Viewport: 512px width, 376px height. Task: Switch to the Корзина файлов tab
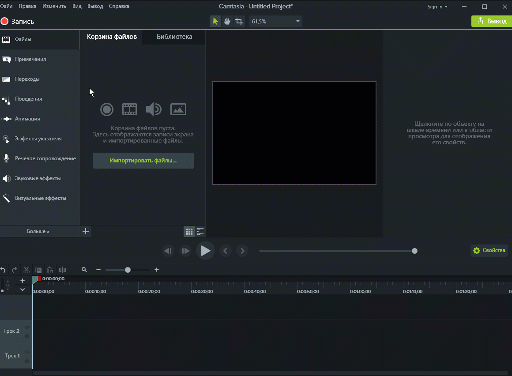pyautogui.click(x=112, y=37)
